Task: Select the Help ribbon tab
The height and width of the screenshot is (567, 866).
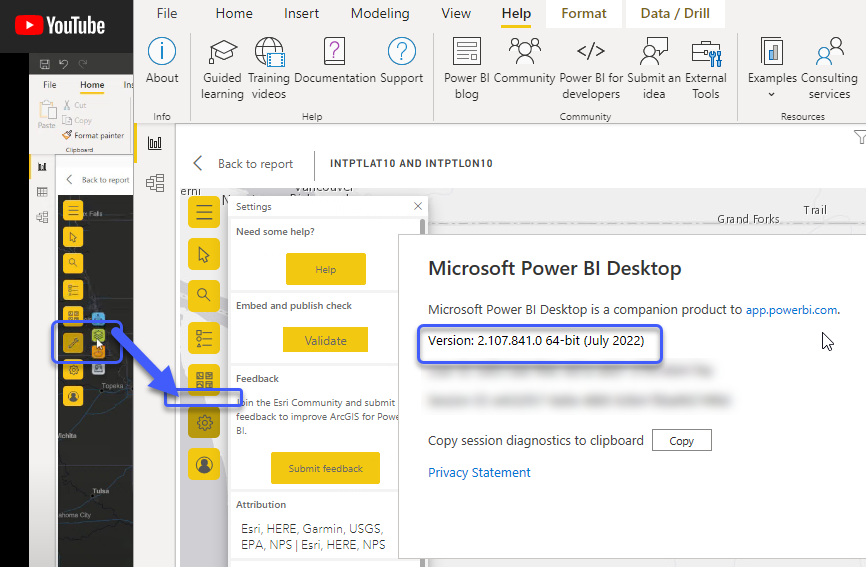Action: click(516, 13)
